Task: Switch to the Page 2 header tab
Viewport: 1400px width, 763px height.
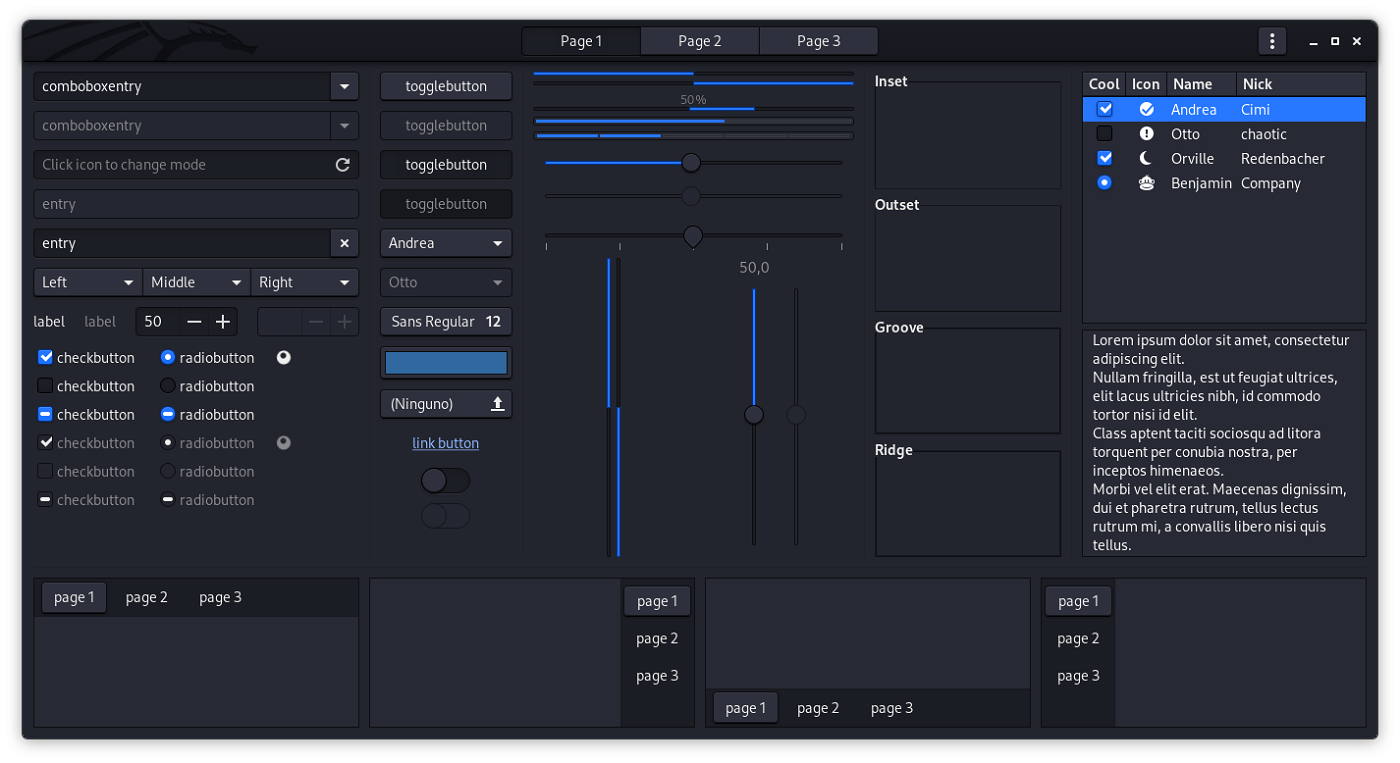Action: click(x=699, y=41)
